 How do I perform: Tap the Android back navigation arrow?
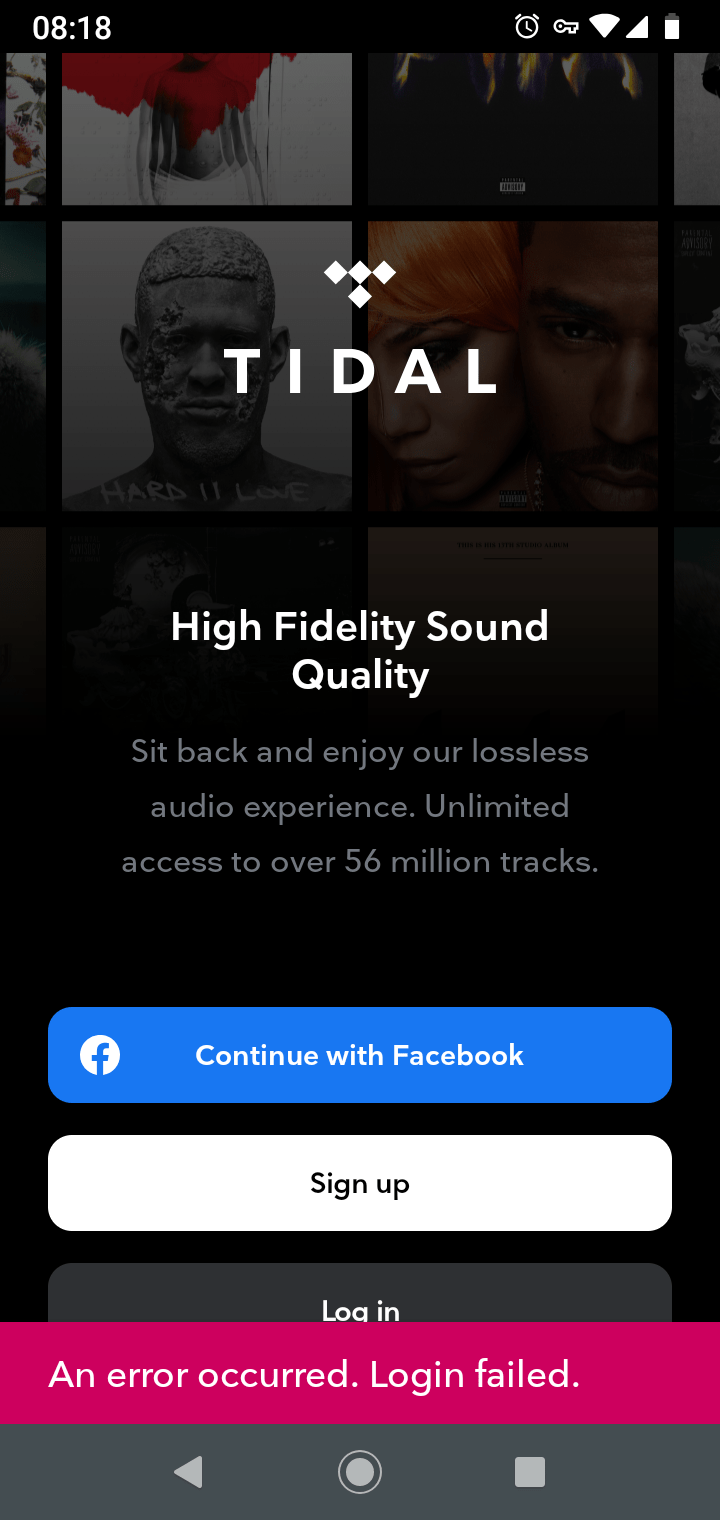(x=188, y=1472)
